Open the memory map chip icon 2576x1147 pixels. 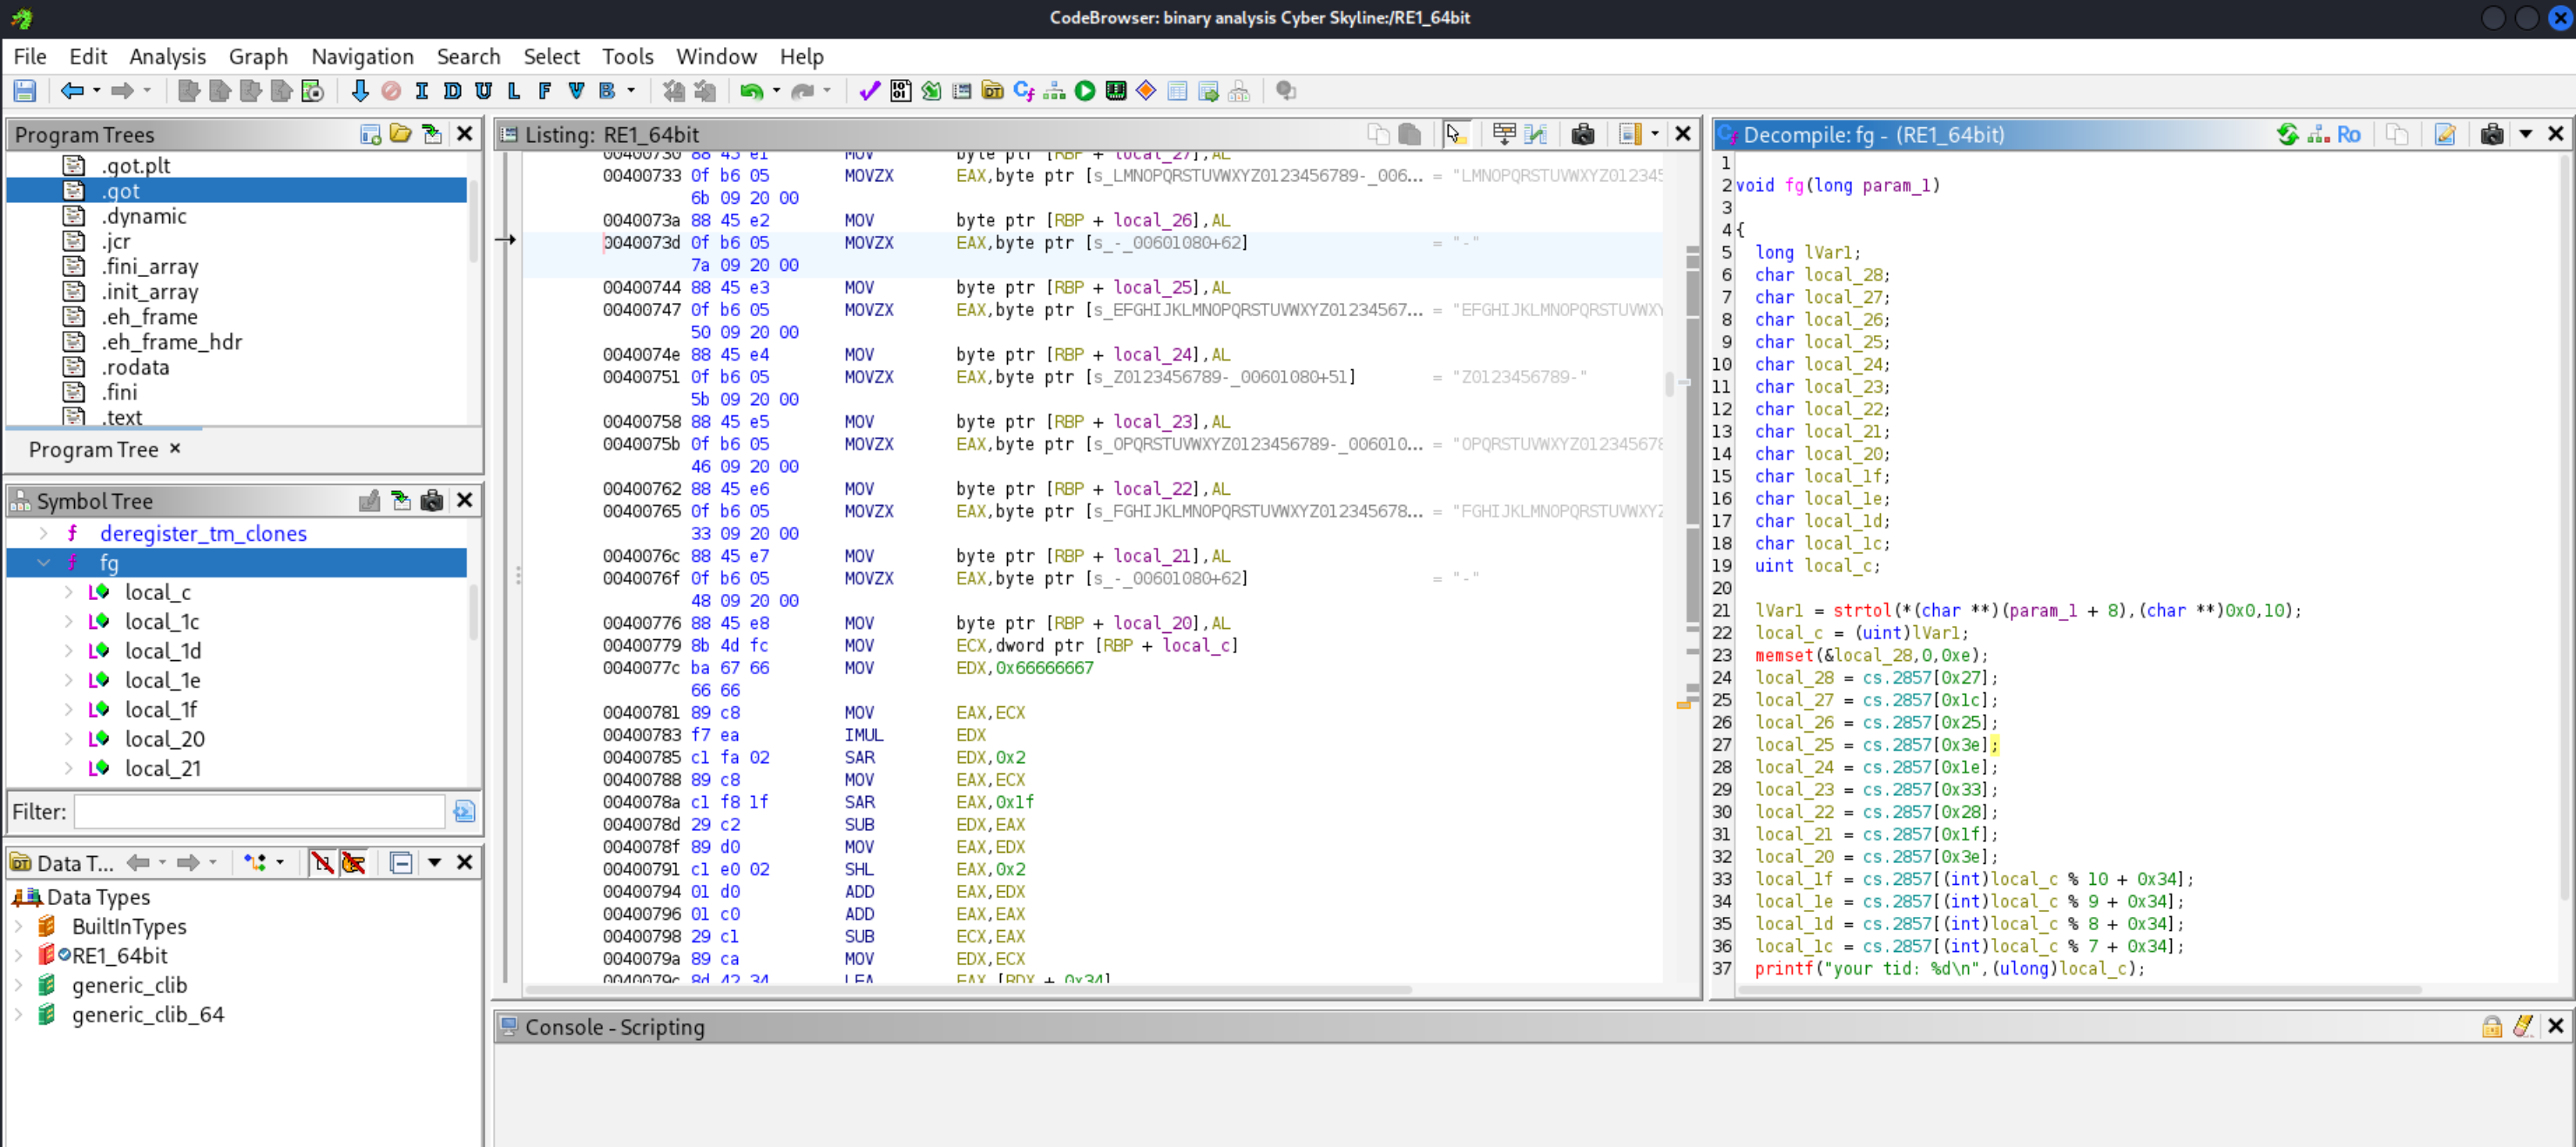tap(1116, 91)
